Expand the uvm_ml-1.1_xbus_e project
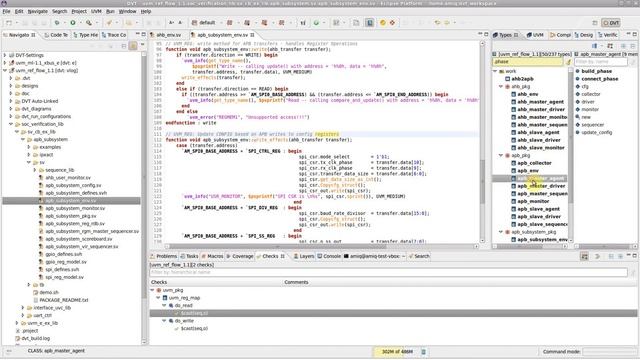 click(5, 63)
